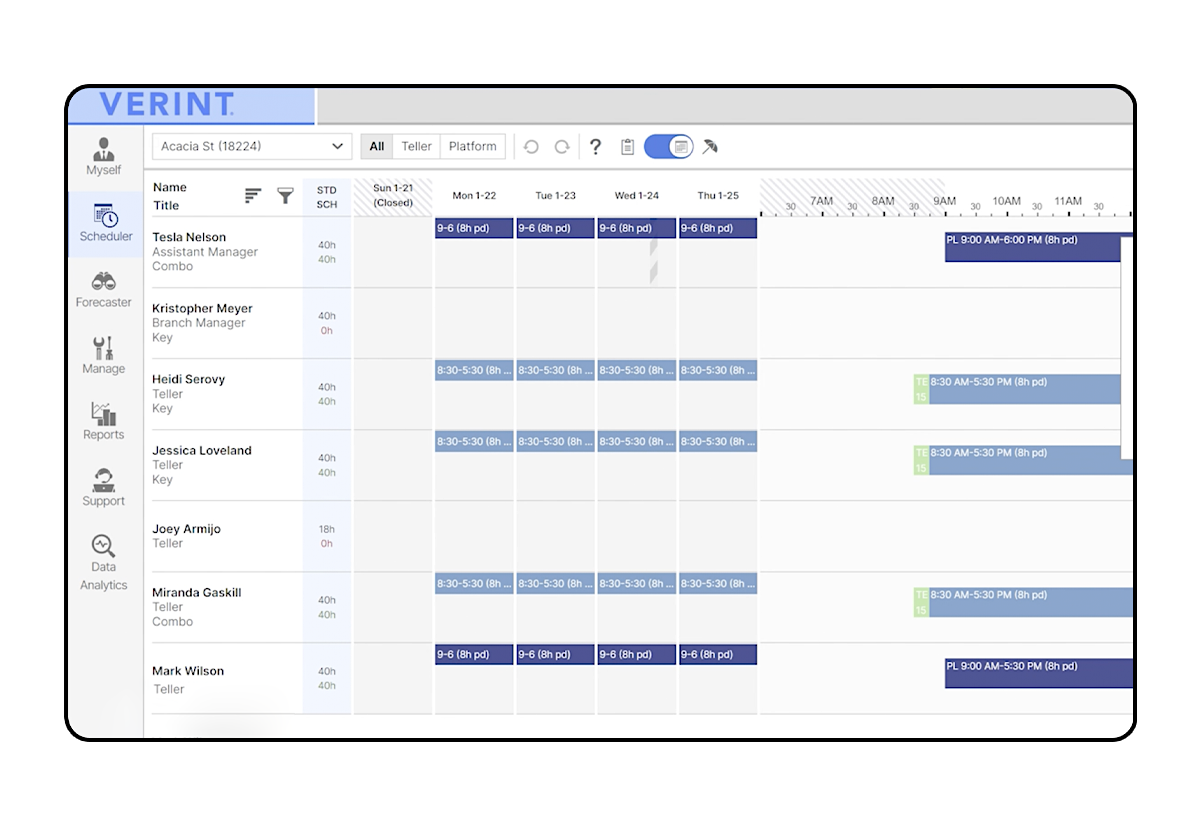Open the employee filter funnel
Viewport: 1200px width, 826px height.
285,196
